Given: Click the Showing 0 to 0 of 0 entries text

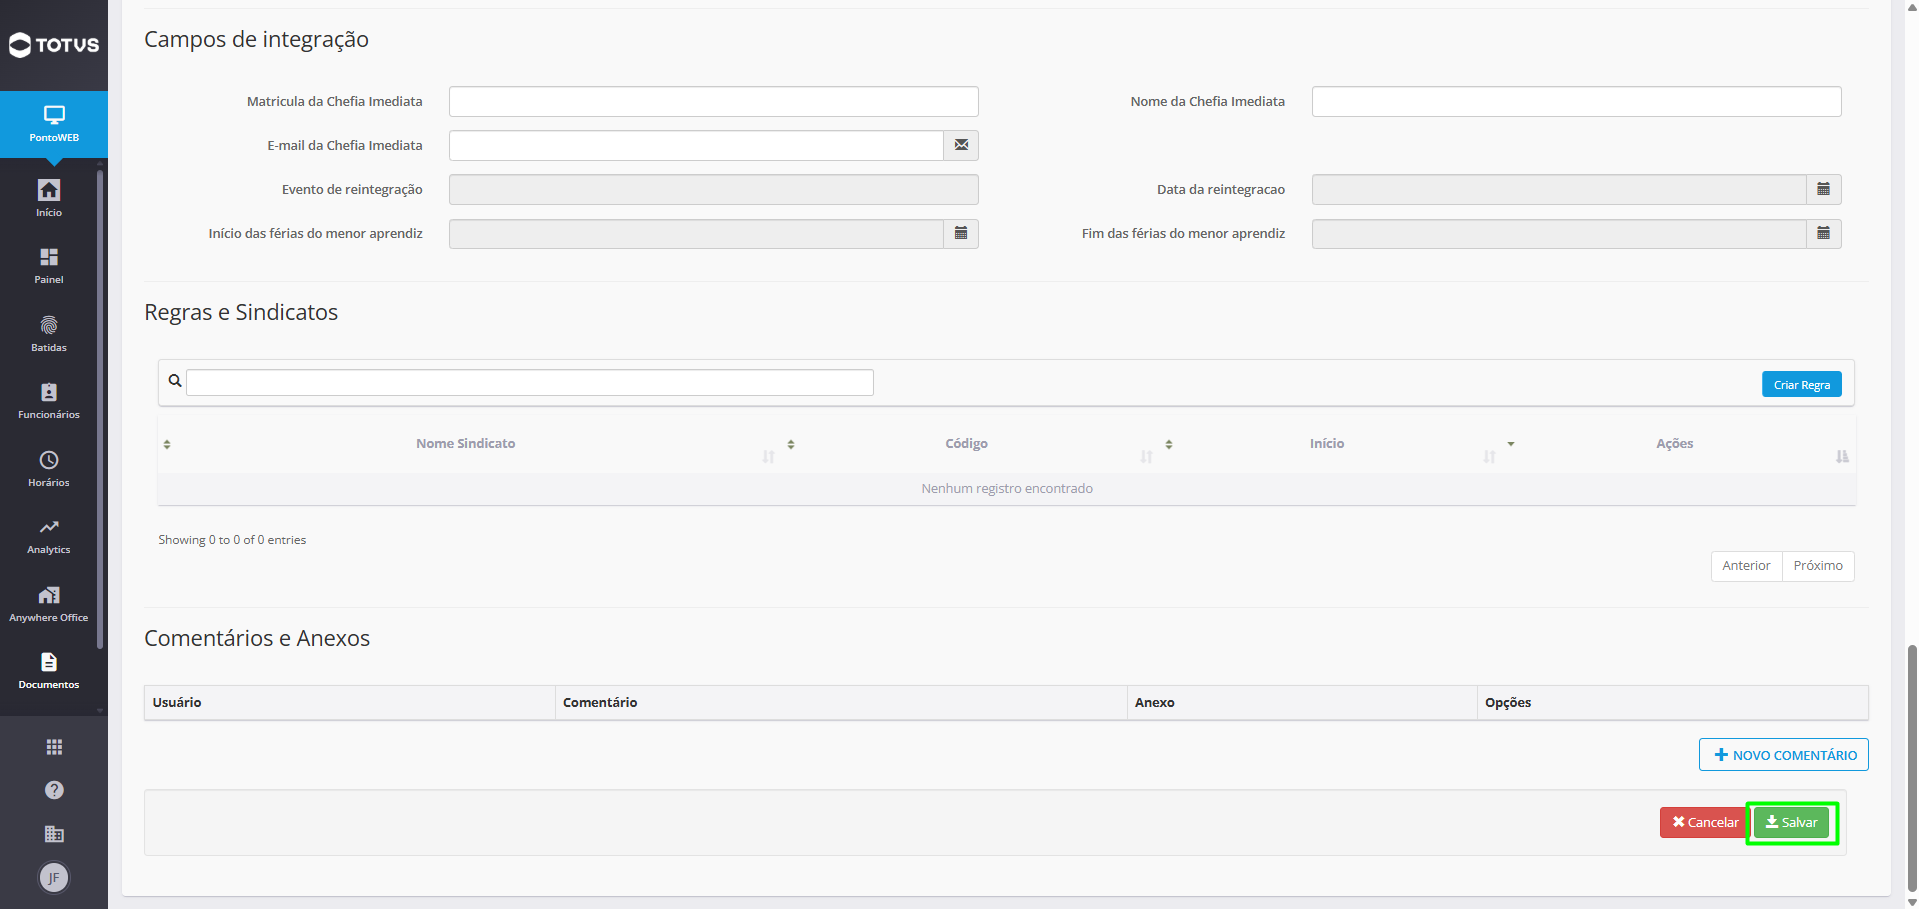Looking at the screenshot, I should 232,540.
